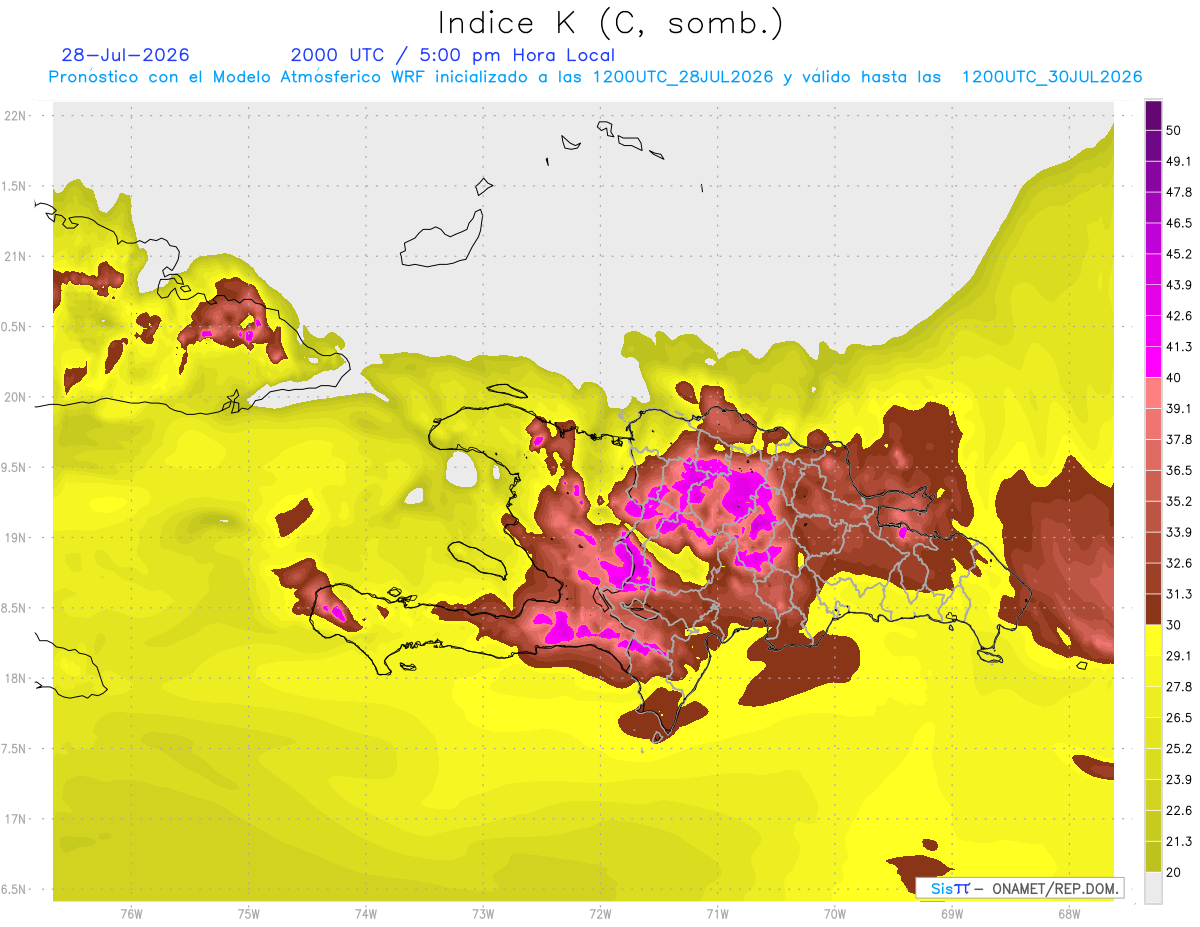This screenshot has height=927, width=1200.
Task: Click the '49.1' legend value
Action: coord(1179,161)
